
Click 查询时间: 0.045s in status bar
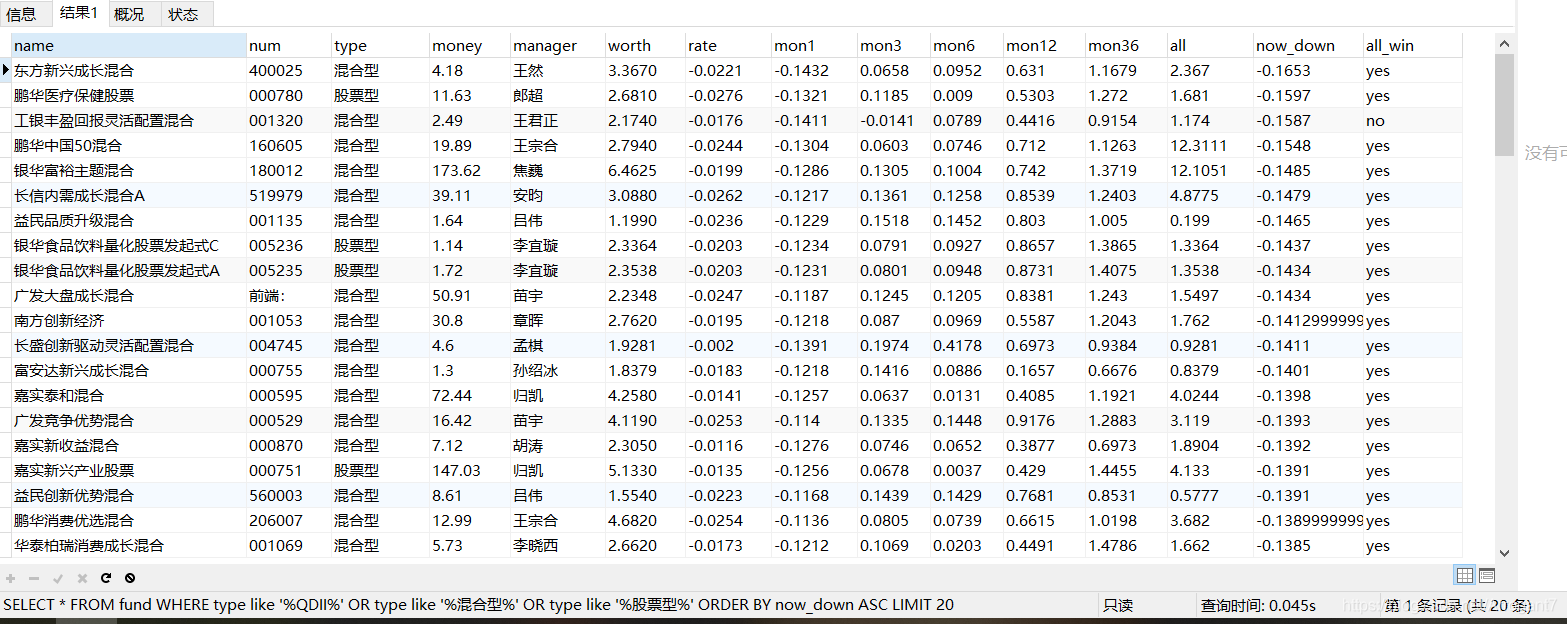[x=1258, y=605]
